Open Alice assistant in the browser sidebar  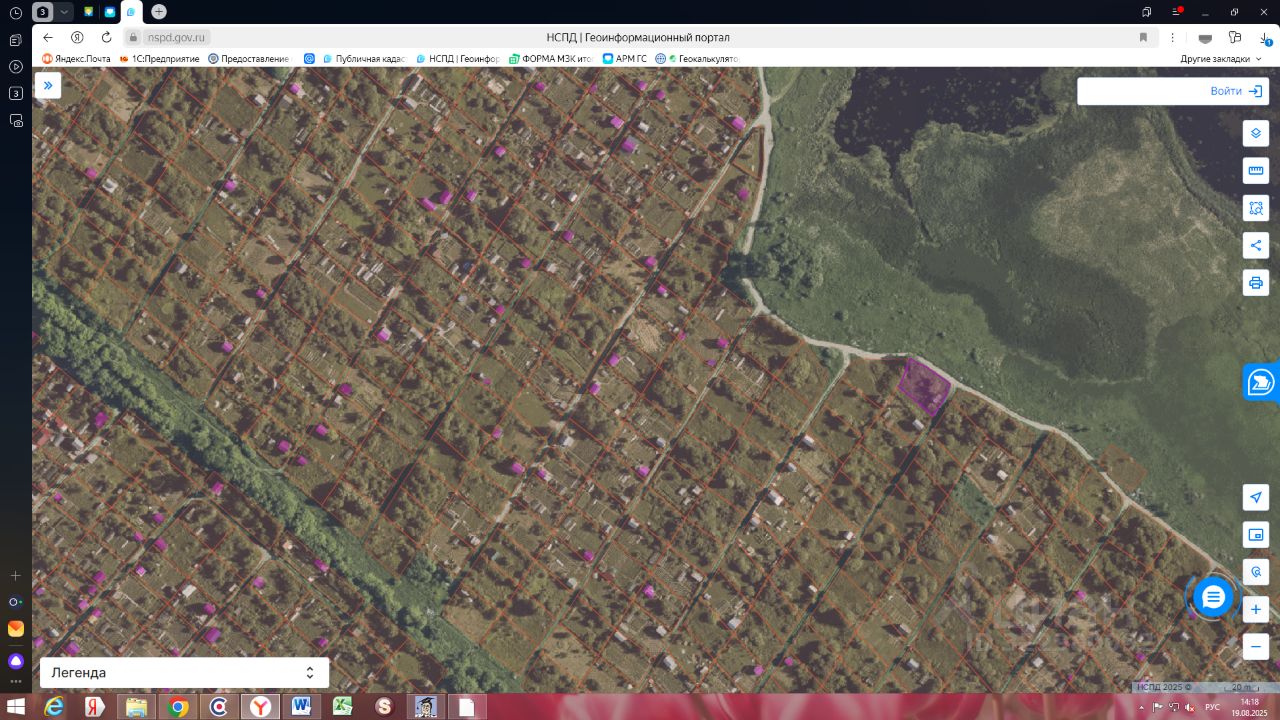16,661
